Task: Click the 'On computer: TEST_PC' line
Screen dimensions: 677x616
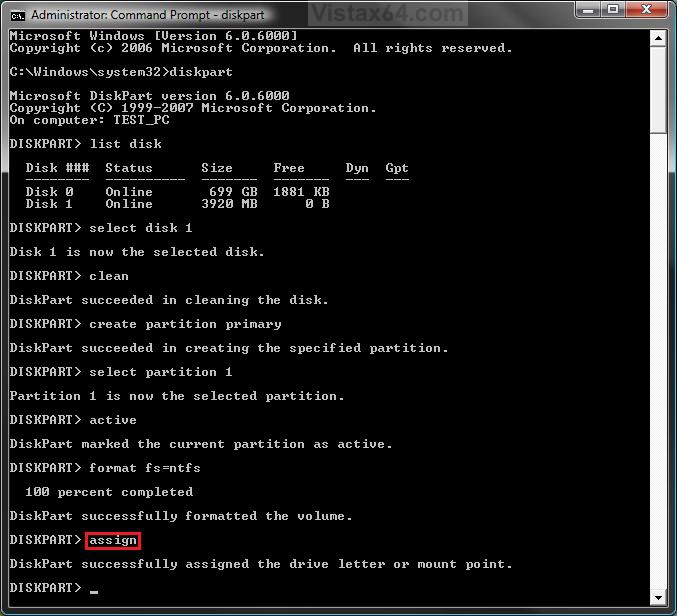Action: point(89,120)
